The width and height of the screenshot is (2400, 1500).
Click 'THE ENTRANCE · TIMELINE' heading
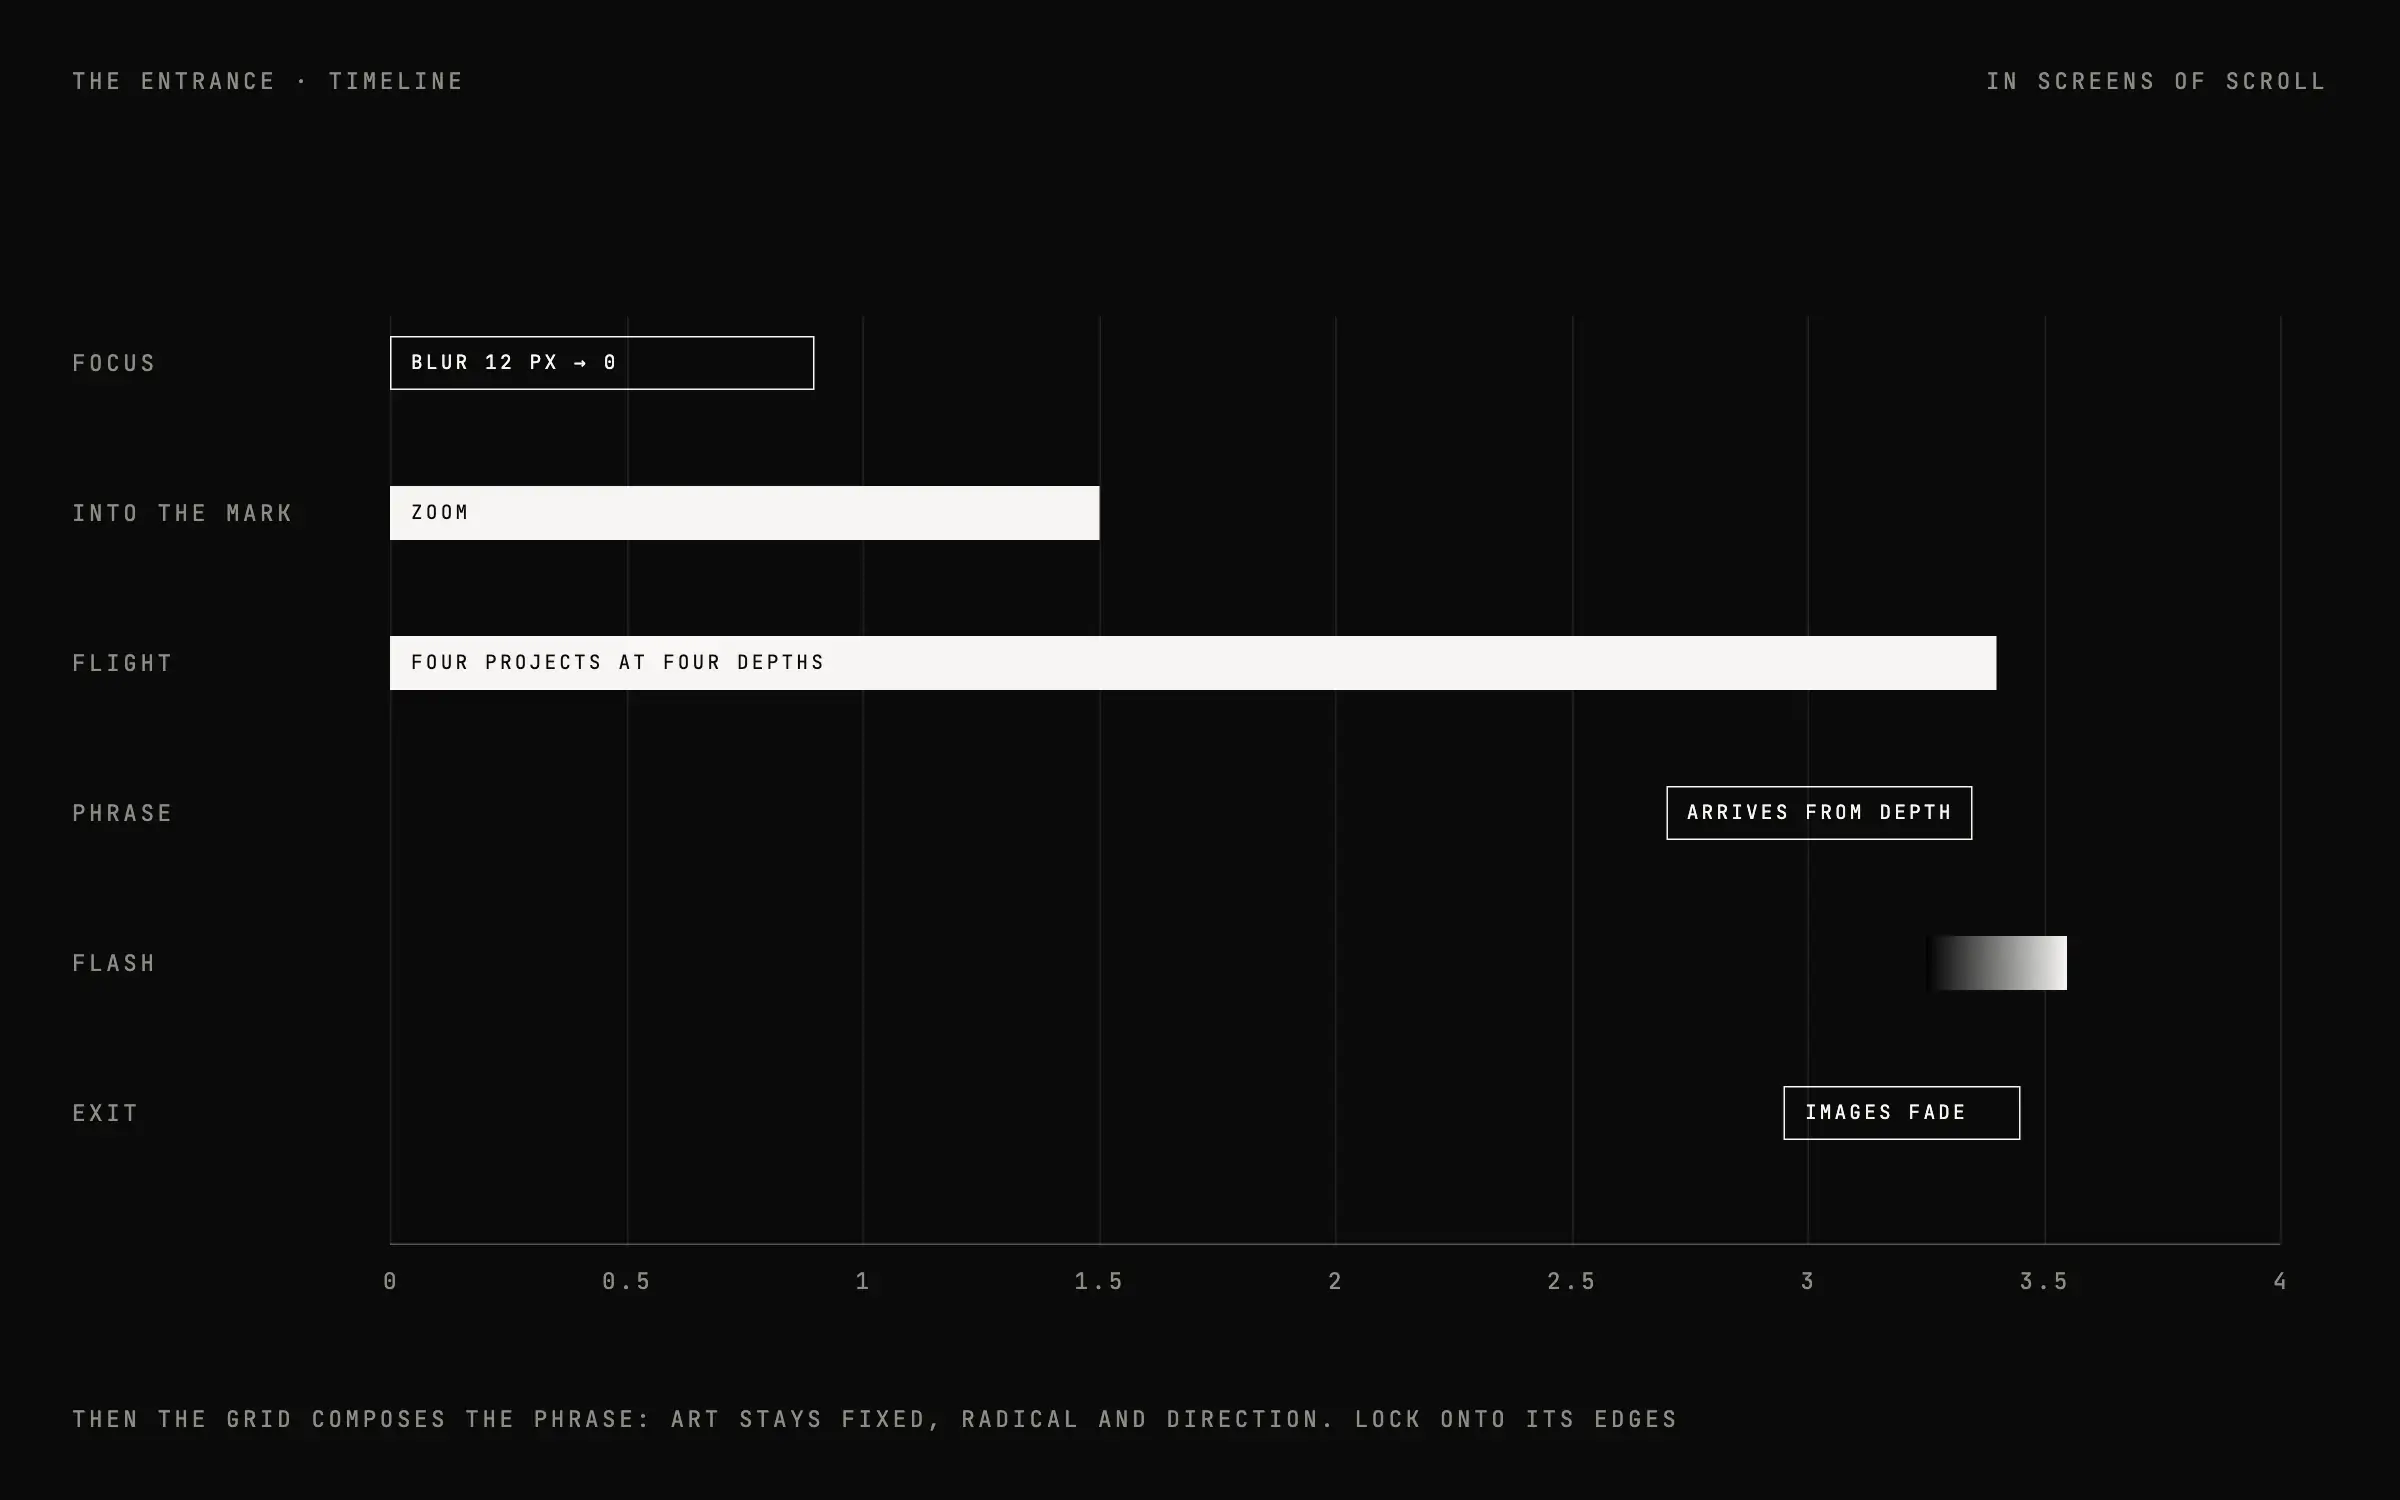tap(268, 81)
